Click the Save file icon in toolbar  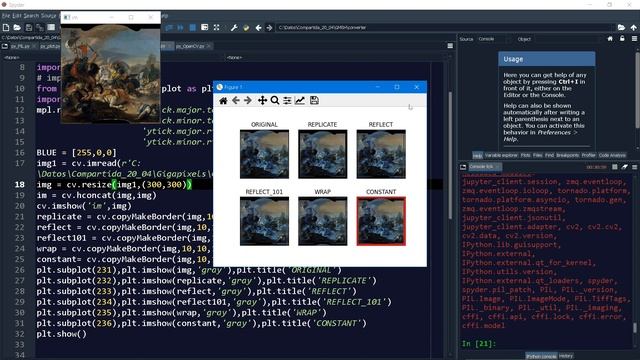[x=29, y=27]
